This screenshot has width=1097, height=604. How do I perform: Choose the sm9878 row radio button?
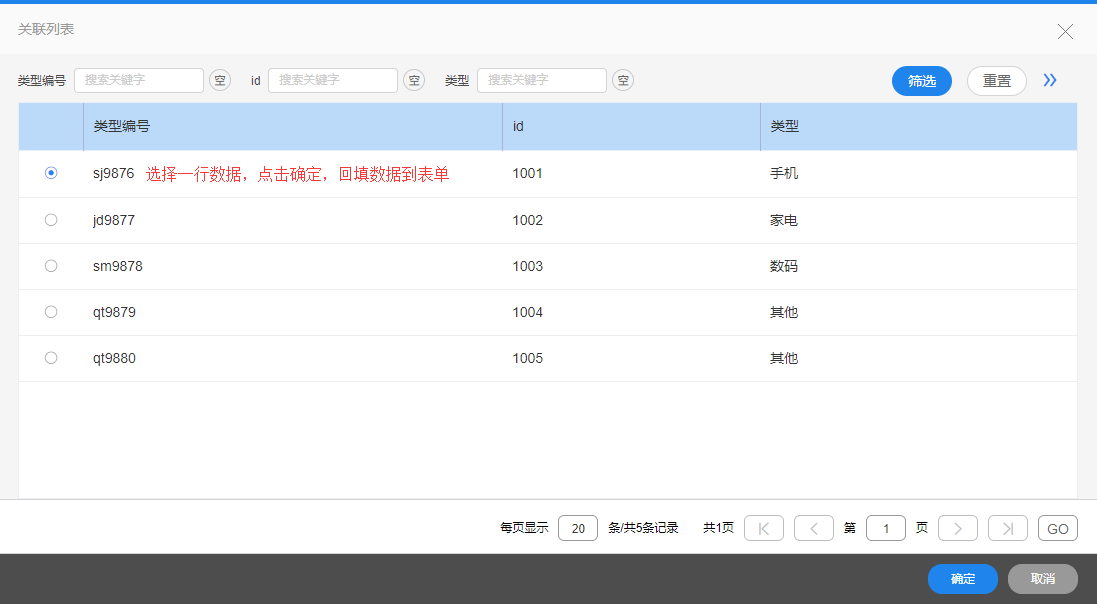pyautogui.click(x=51, y=266)
